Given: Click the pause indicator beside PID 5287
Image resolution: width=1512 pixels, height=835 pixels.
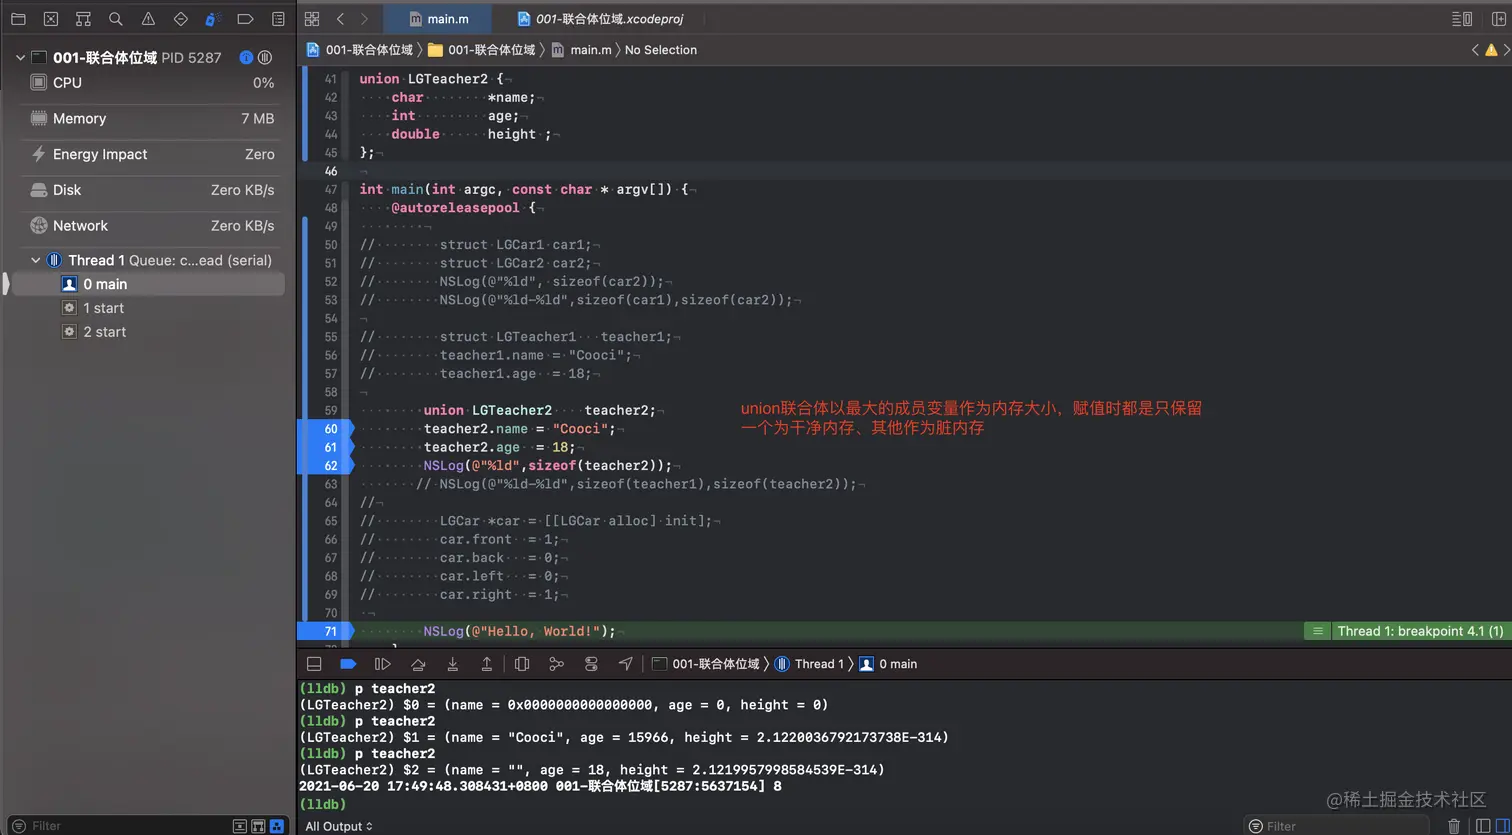Looking at the screenshot, I should point(265,58).
